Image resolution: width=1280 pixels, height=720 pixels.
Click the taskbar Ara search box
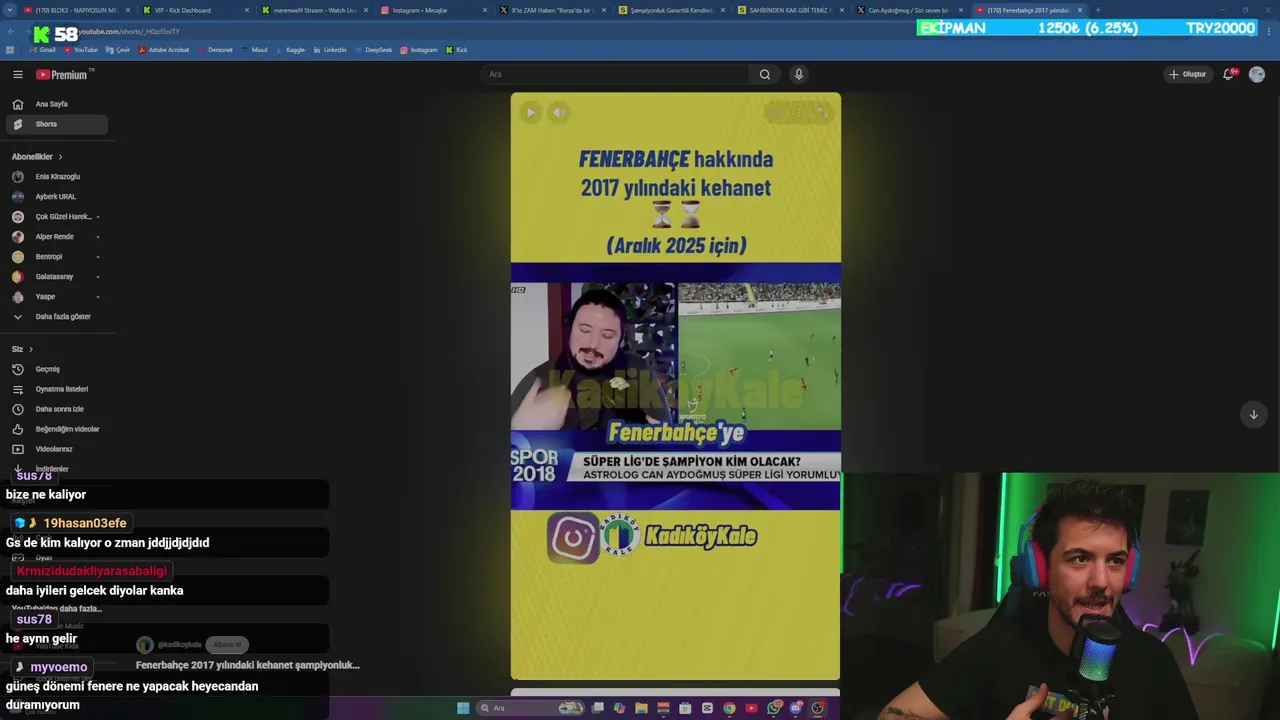[x=530, y=708]
